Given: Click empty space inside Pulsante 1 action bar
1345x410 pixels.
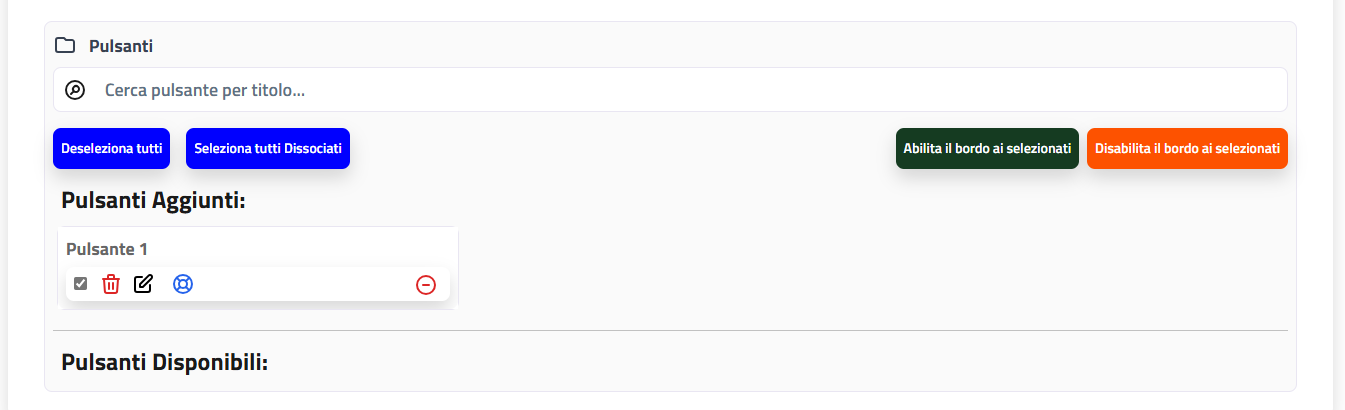Looking at the screenshot, I should 300,285.
